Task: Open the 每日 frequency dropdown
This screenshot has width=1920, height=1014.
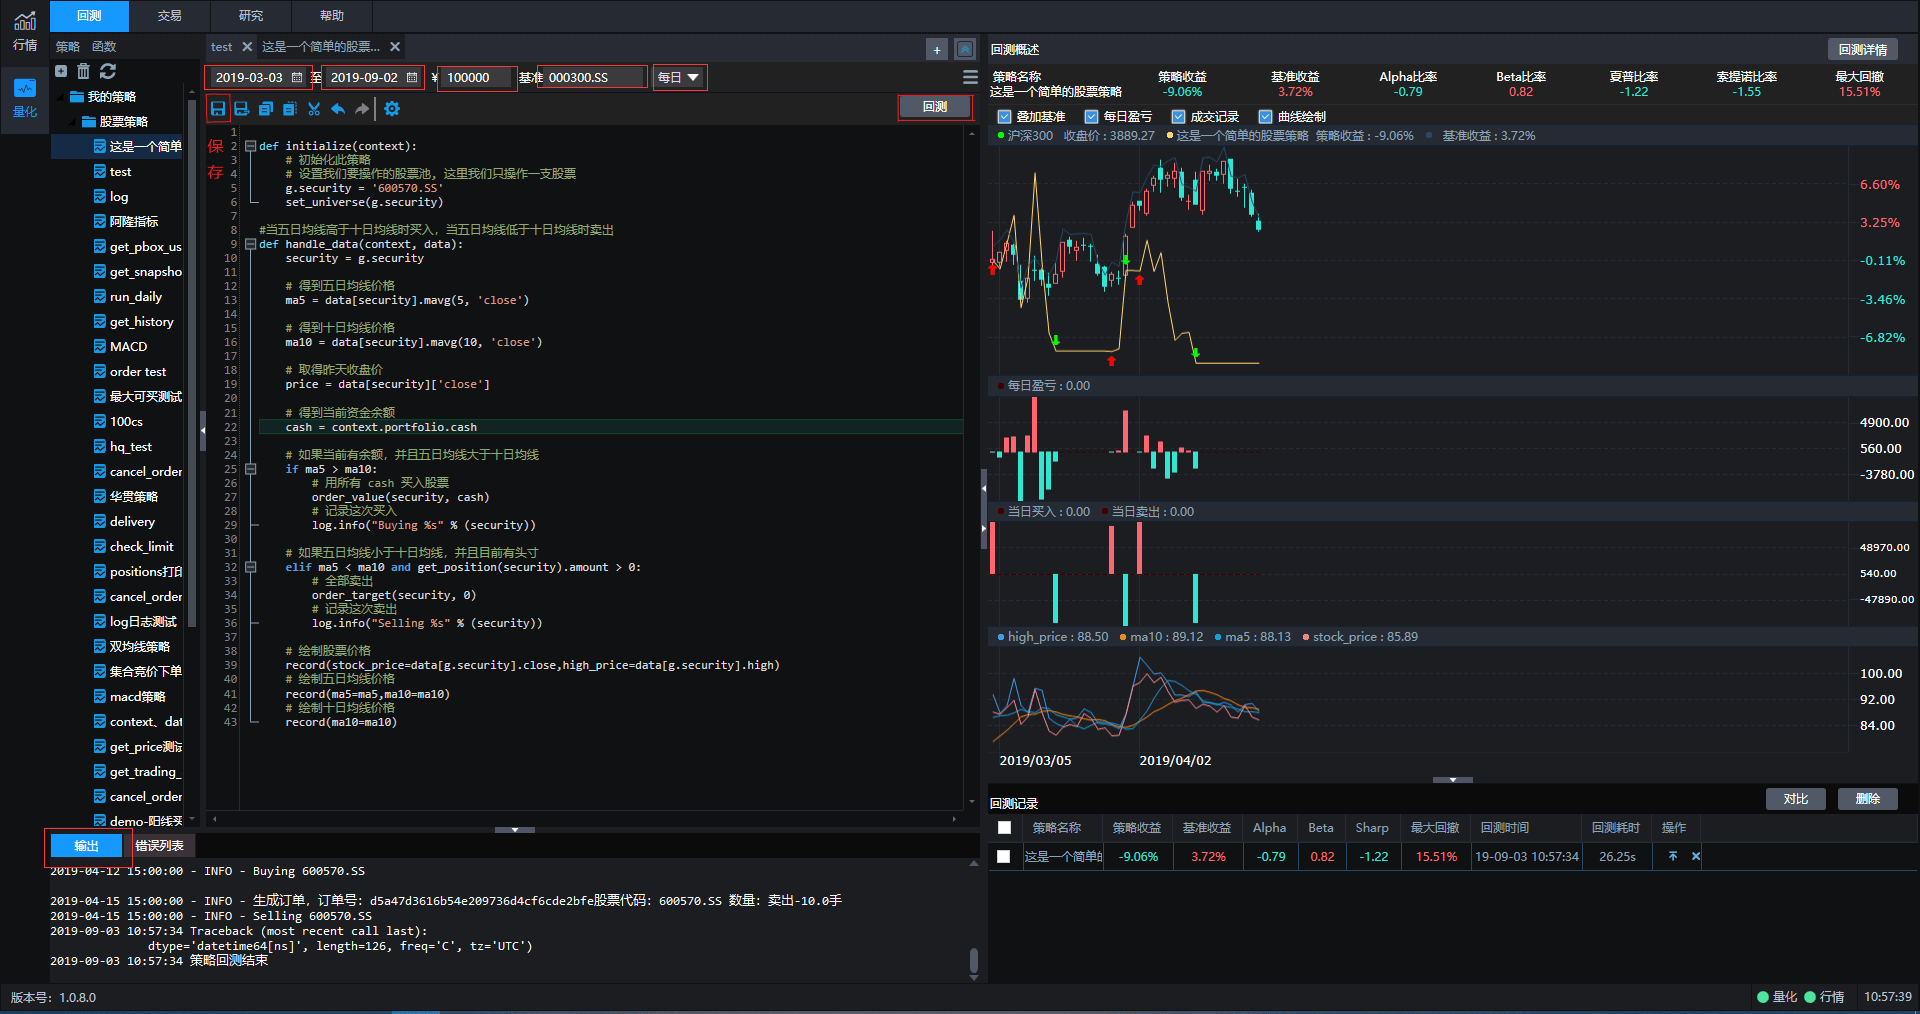Action: (x=679, y=77)
